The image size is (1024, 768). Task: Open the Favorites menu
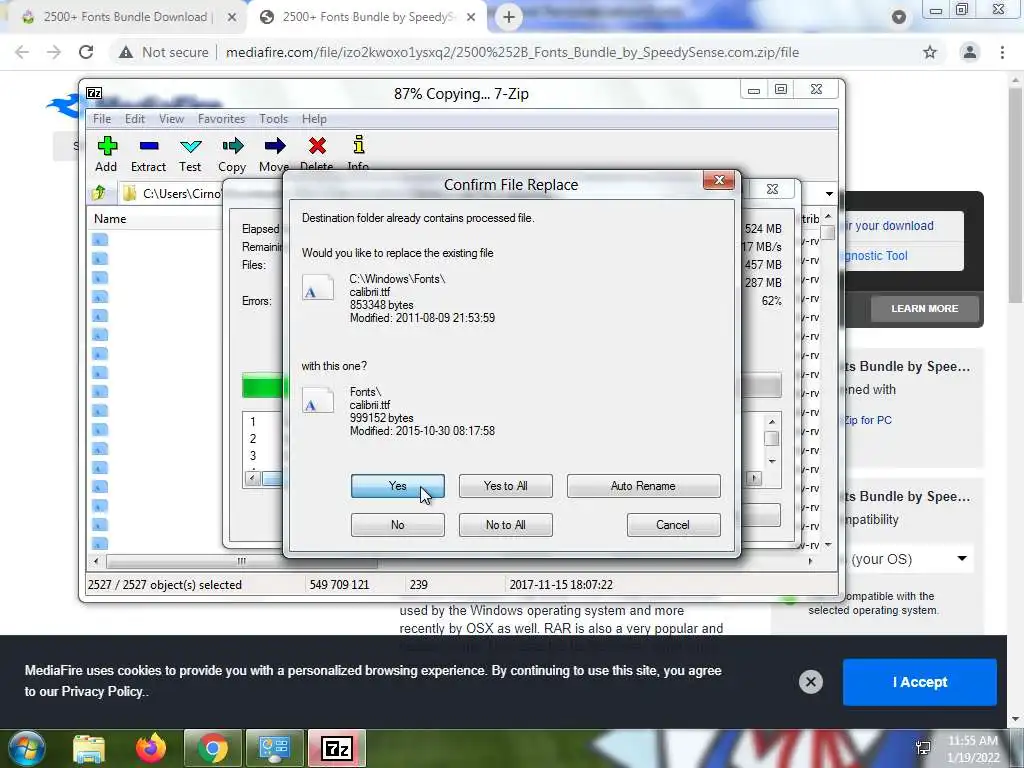[221, 119]
